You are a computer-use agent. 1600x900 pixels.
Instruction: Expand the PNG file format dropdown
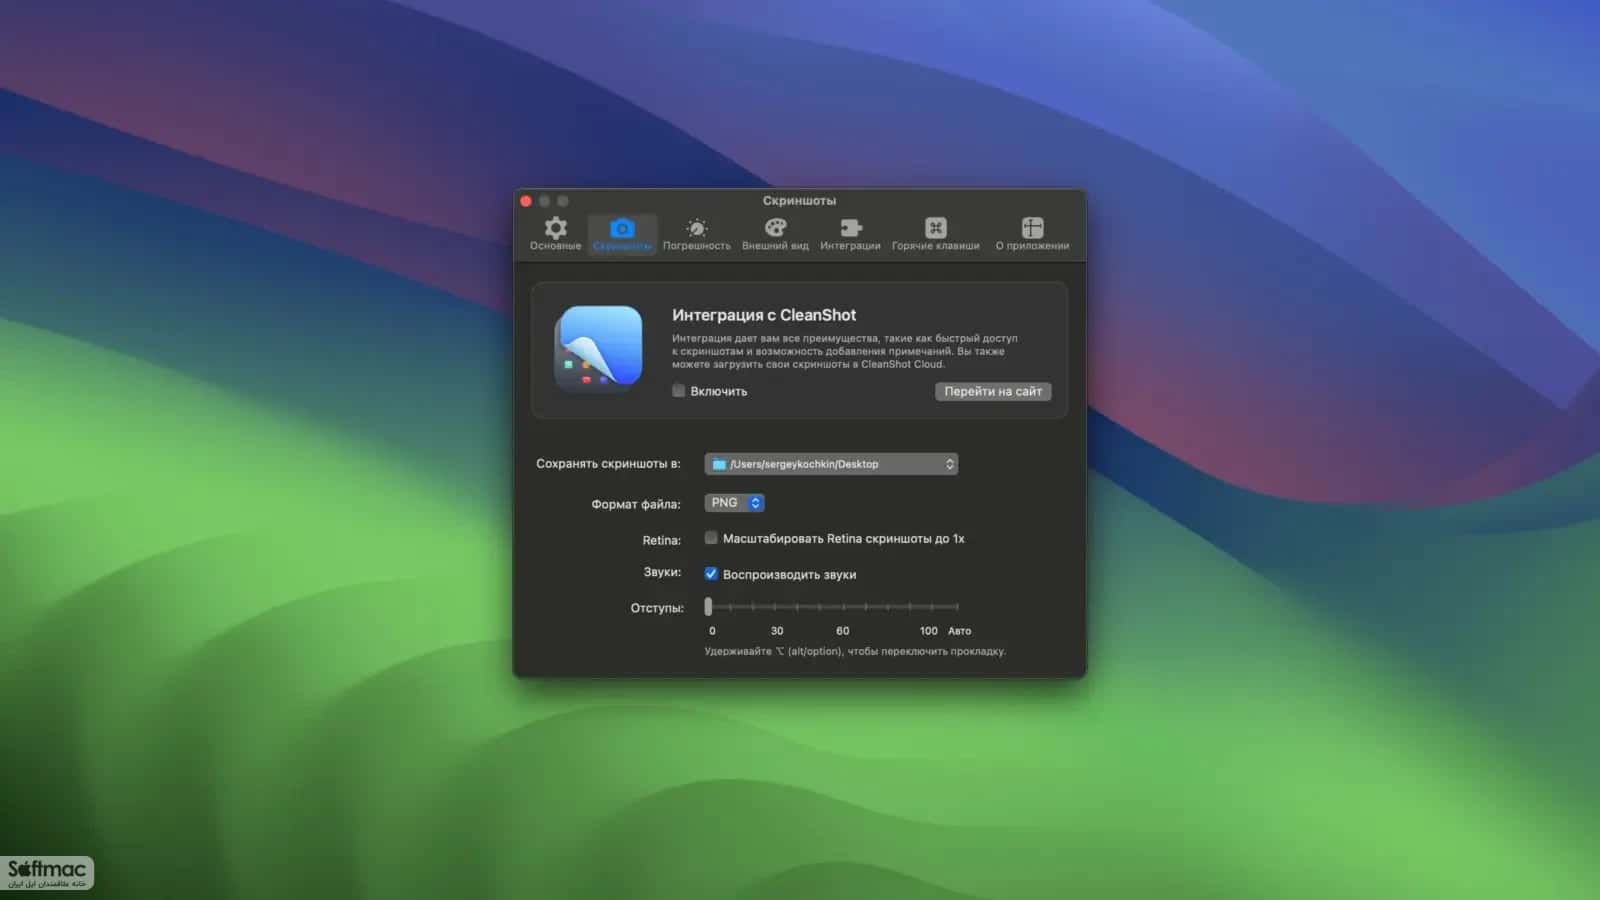tap(734, 503)
